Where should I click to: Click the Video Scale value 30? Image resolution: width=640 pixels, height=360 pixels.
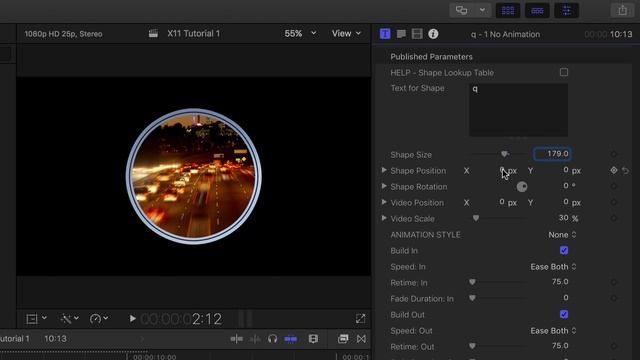point(564,218)
